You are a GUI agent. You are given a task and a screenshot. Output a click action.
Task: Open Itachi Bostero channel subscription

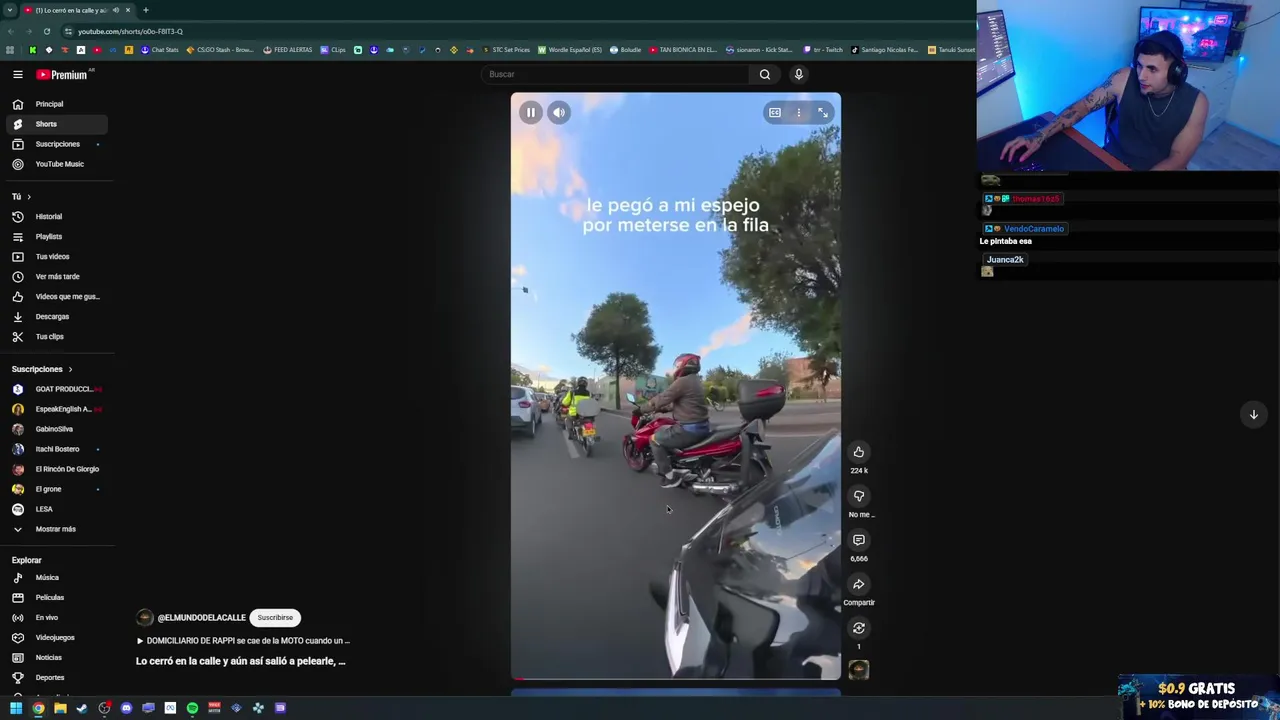(x=55, y=449)
